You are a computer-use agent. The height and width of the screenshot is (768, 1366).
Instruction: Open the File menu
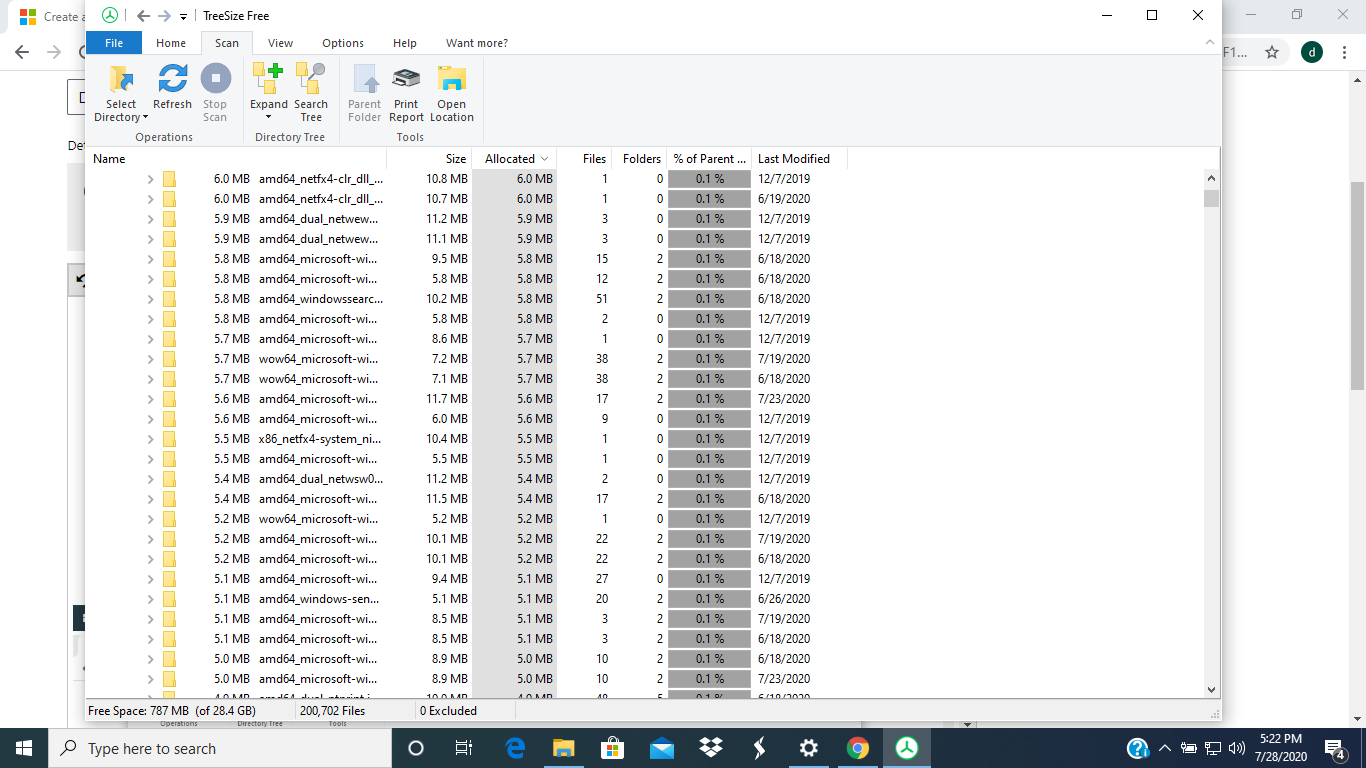114,43
